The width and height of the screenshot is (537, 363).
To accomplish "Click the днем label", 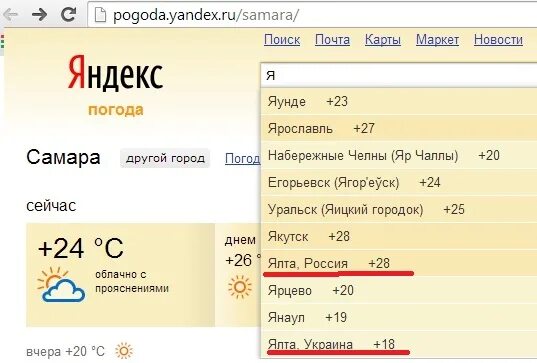I will tap(240, 240).
